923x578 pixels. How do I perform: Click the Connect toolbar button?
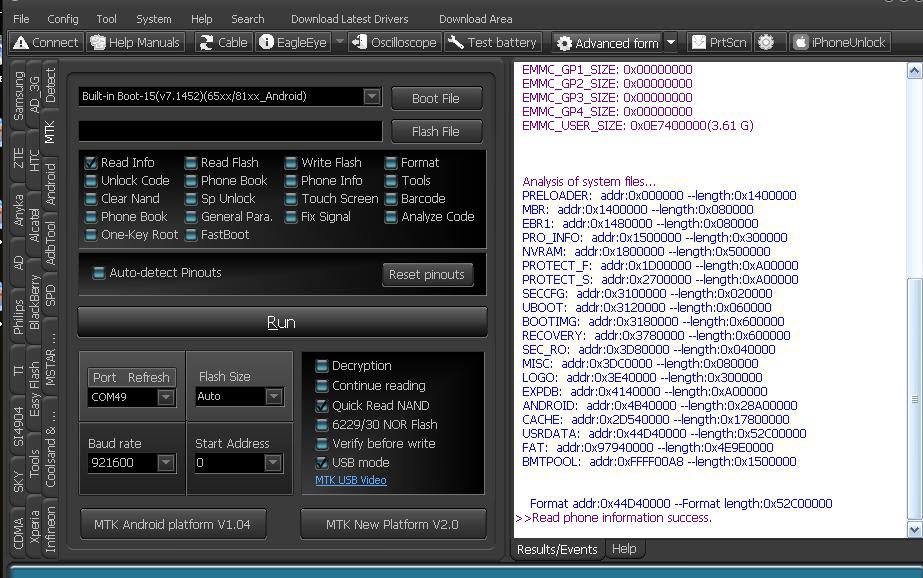pyautogui.click(x=46, y=42)
